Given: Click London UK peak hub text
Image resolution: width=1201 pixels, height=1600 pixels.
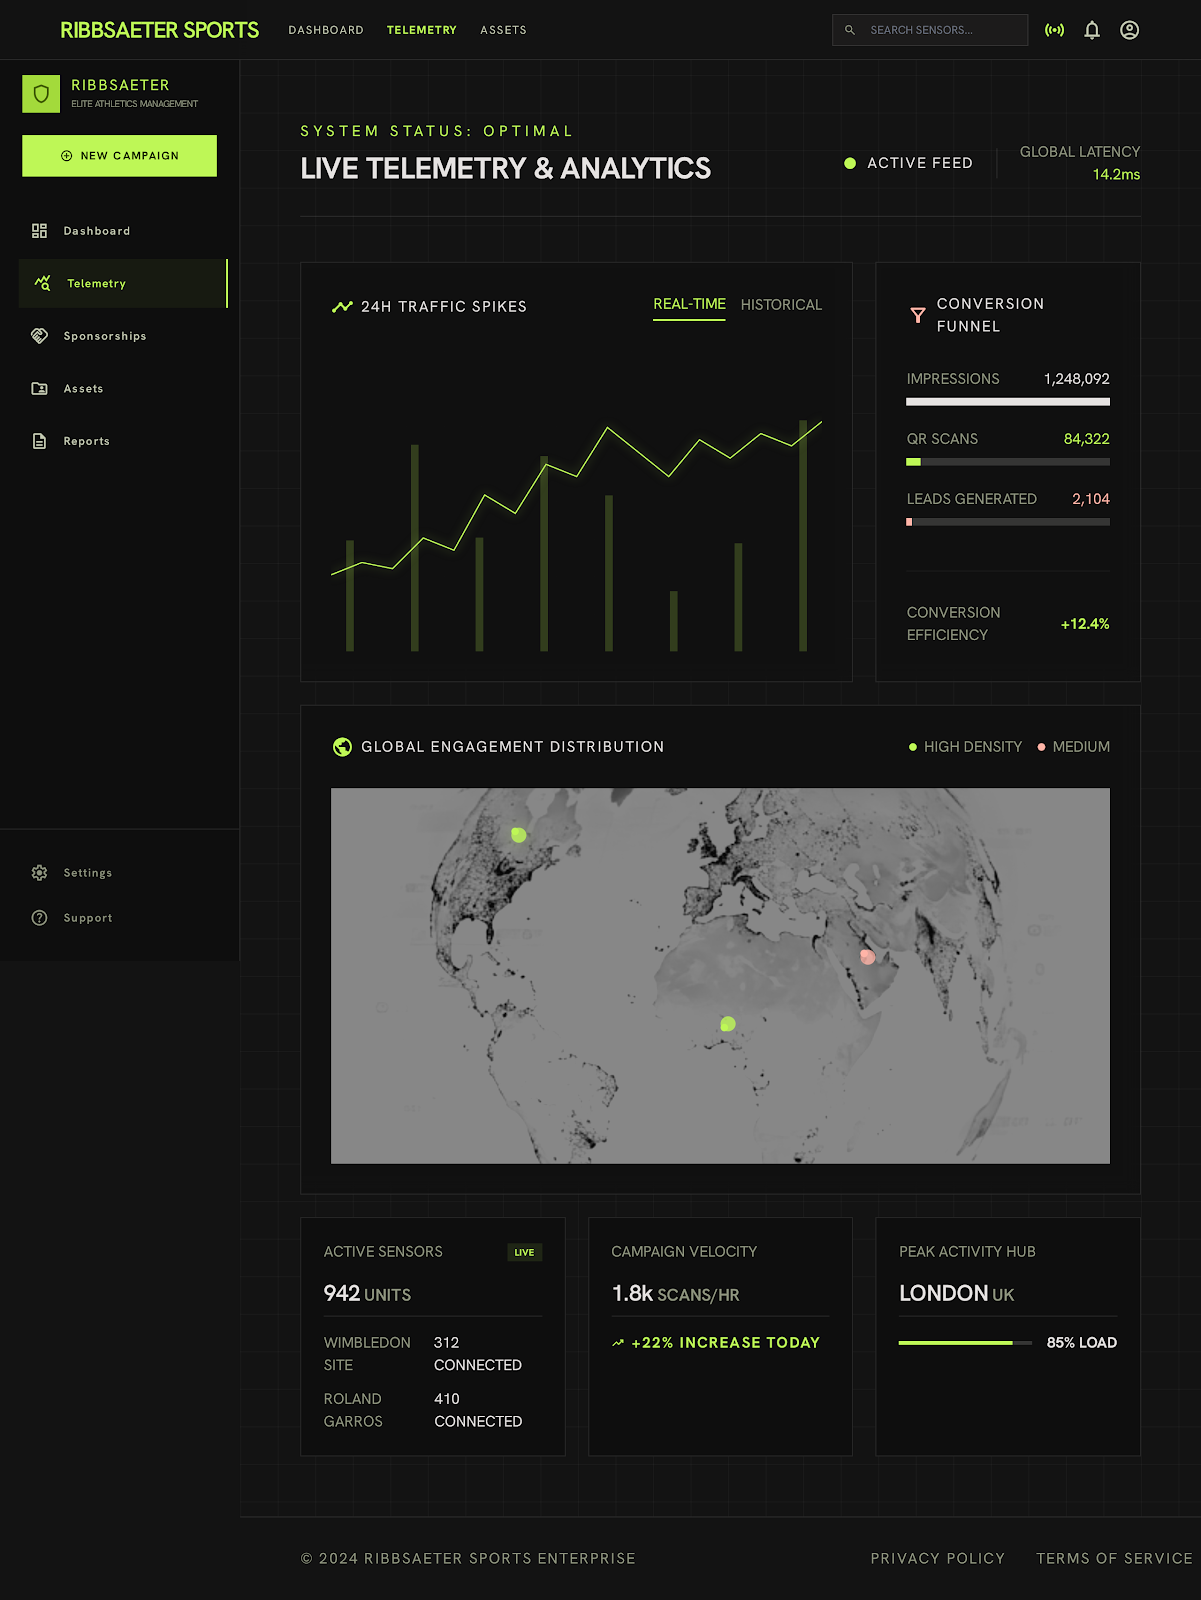Looking at the screenshot, I should click(x=956, y=1294).
